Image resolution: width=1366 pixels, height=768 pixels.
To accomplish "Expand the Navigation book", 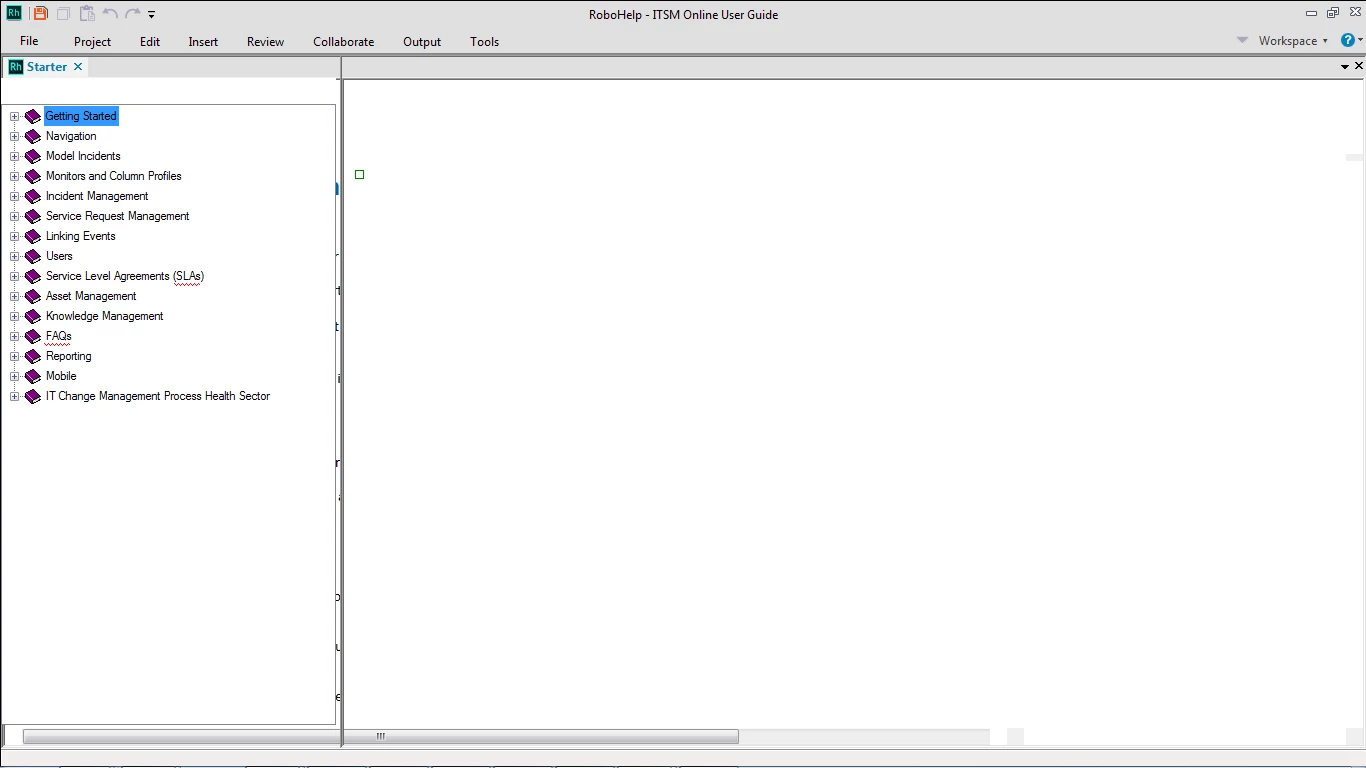I will pyautogui.click(x=15, y=136).
